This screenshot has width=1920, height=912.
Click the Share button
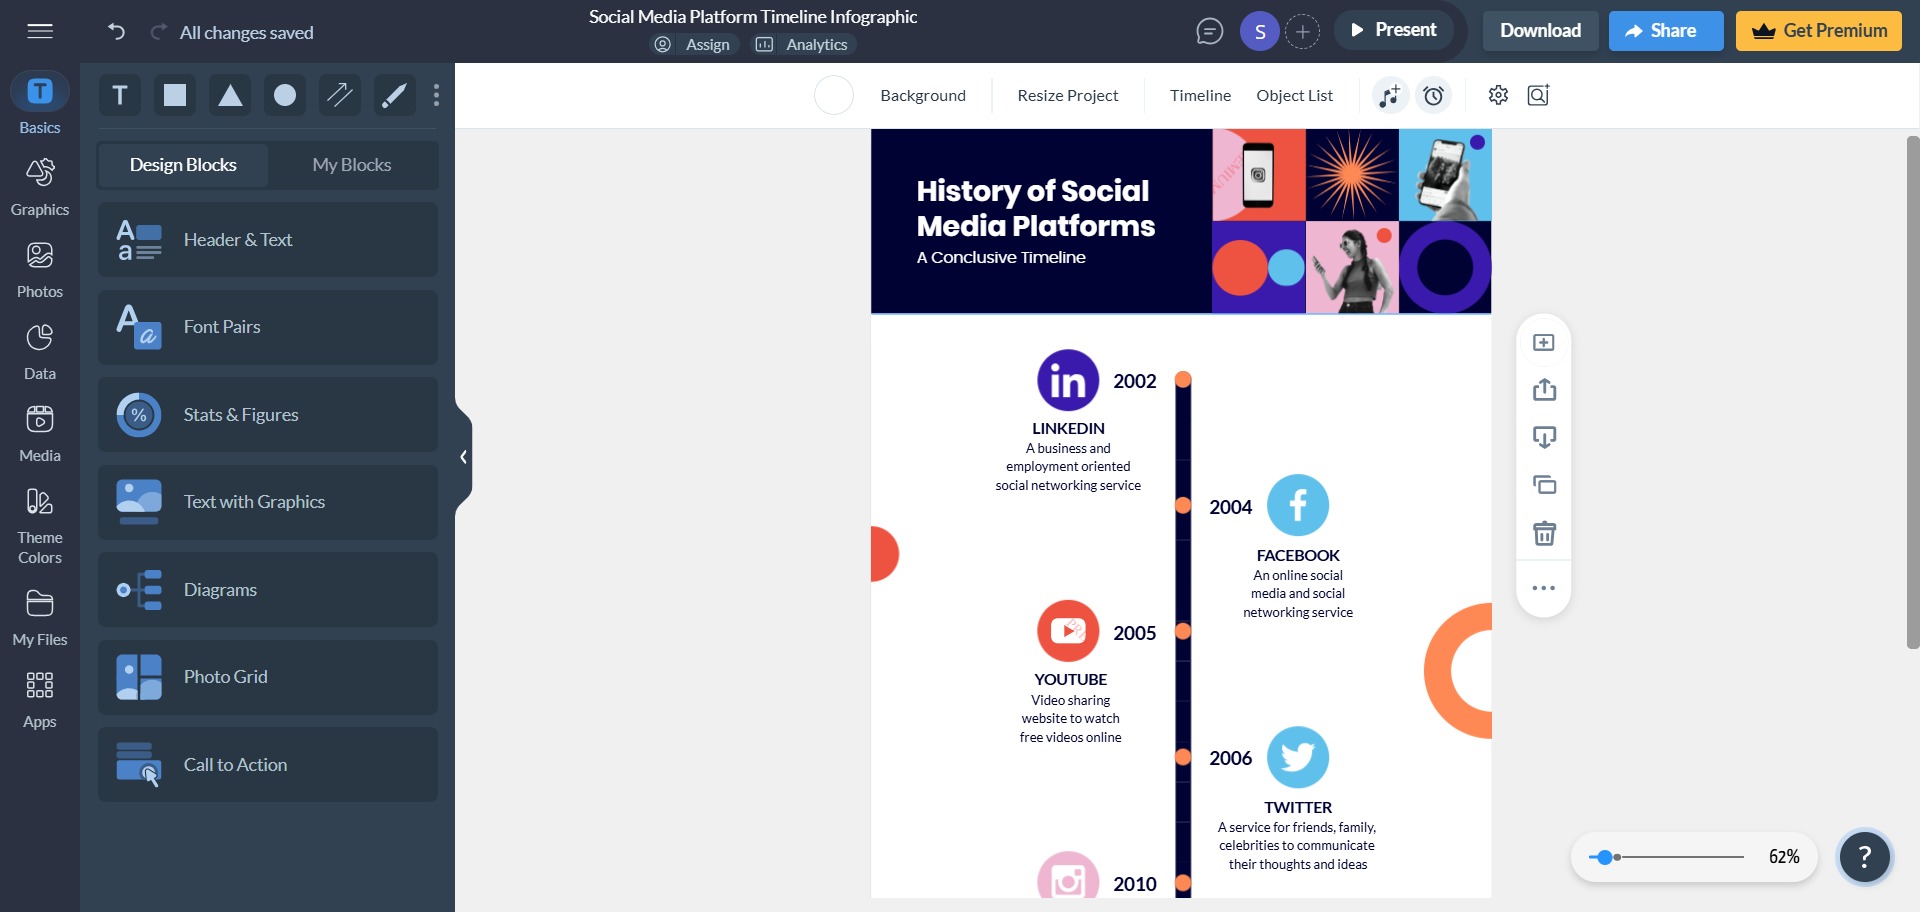[1665, 31]
